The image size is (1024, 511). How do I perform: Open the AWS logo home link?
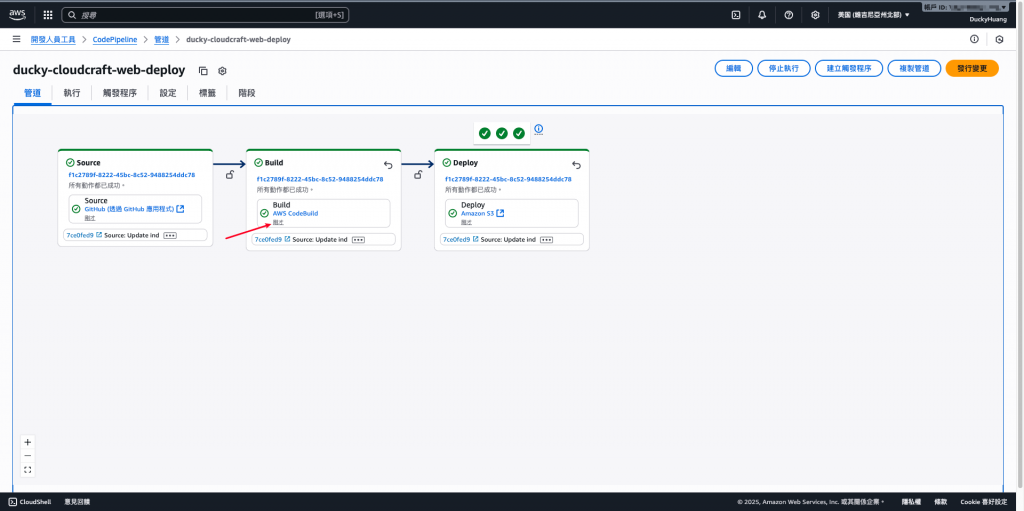click(17, 14)
